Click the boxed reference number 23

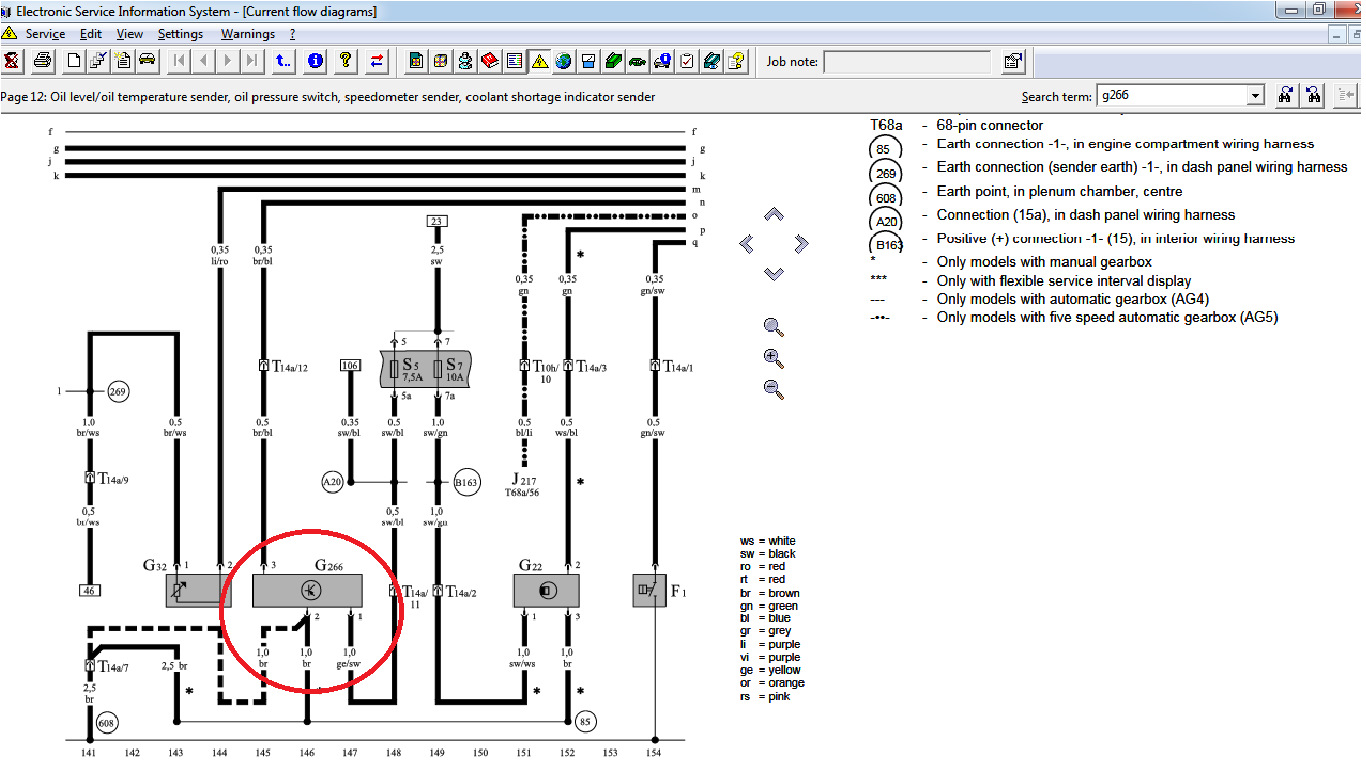pyautogui.click(x=436, y=221)
